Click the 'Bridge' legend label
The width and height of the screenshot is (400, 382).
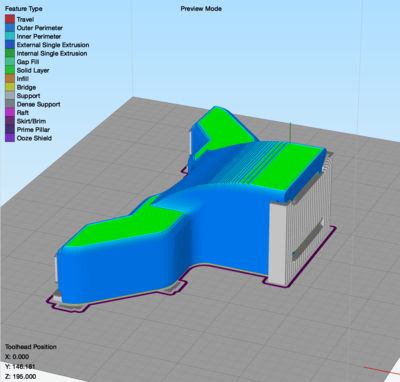coord(26,87)
